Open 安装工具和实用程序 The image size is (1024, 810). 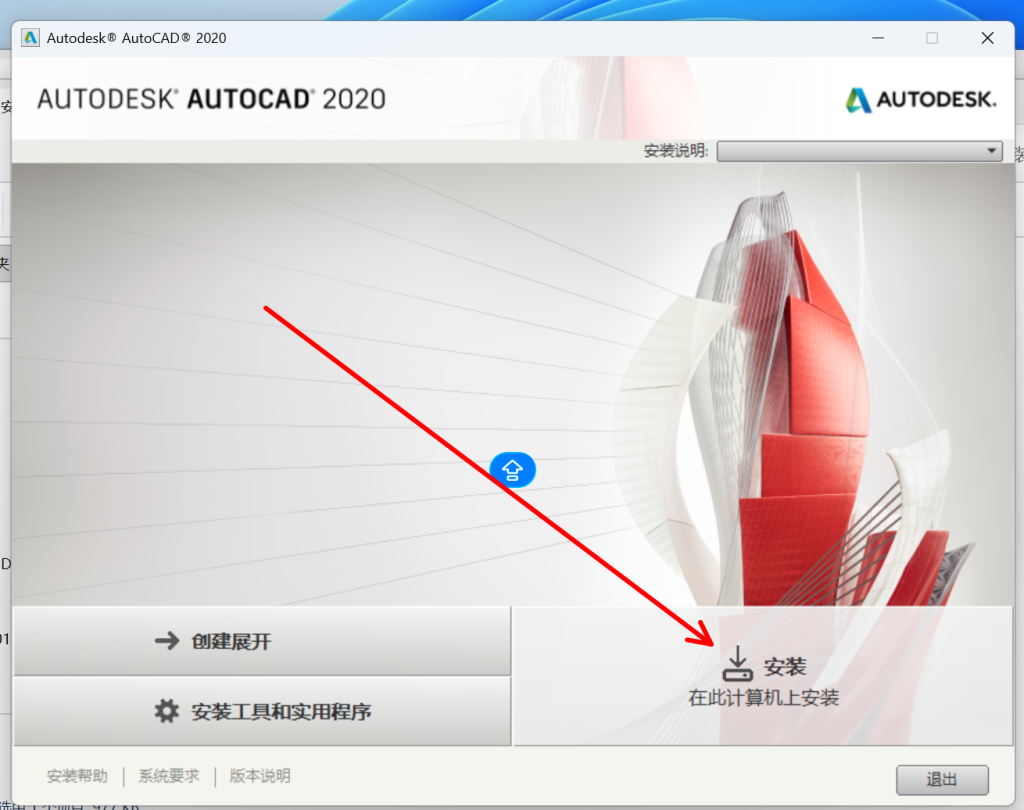(x=261, y=711)
